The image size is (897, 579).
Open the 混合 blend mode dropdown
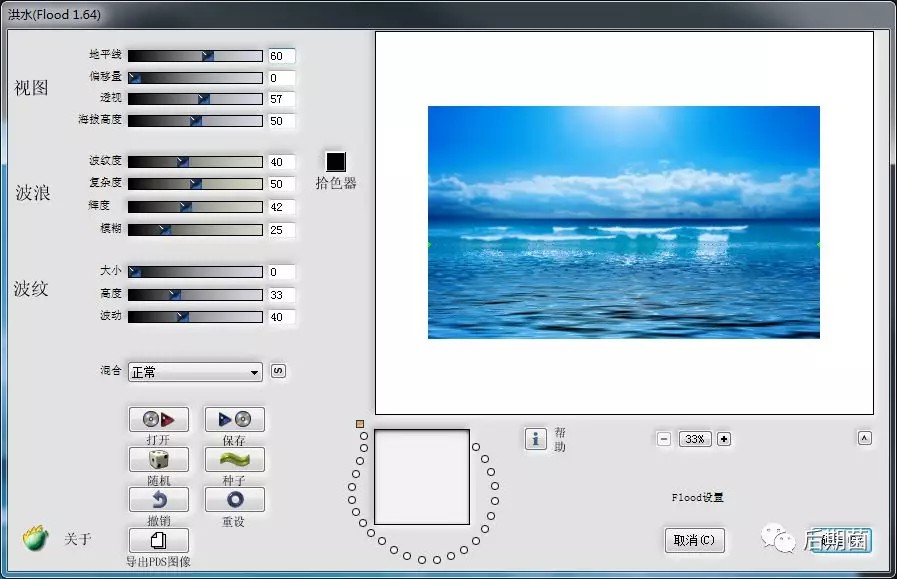point(195,372)
